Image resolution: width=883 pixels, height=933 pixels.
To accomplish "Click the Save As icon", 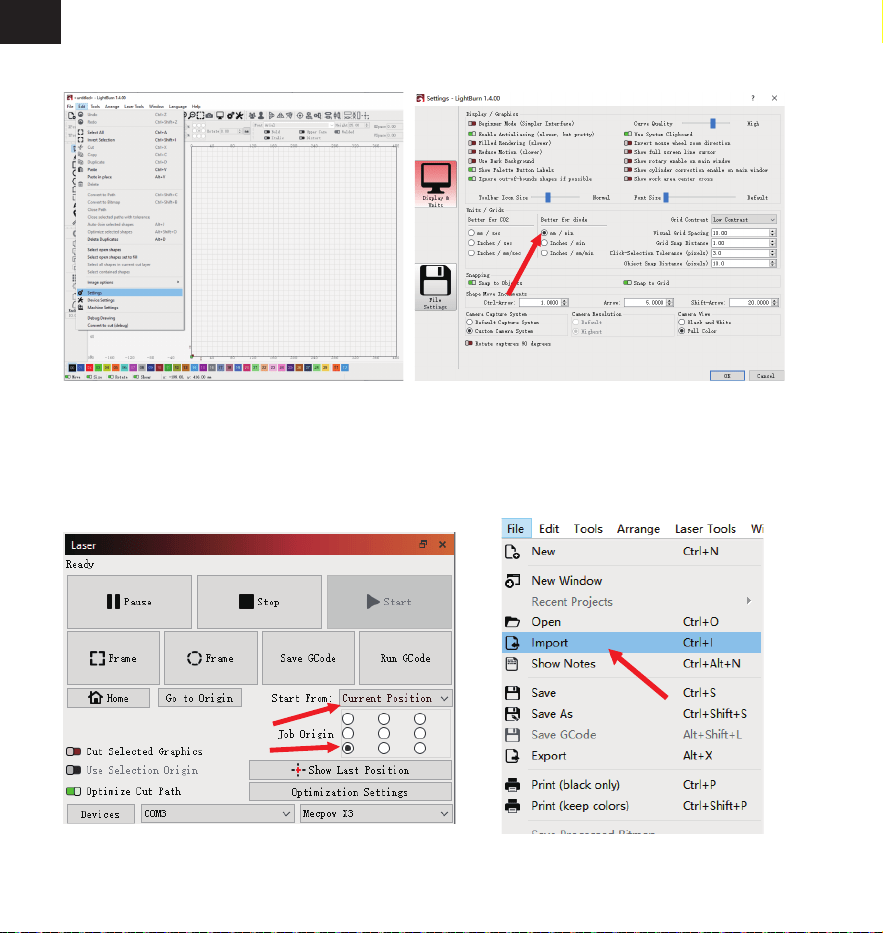I will pos(512,713).
